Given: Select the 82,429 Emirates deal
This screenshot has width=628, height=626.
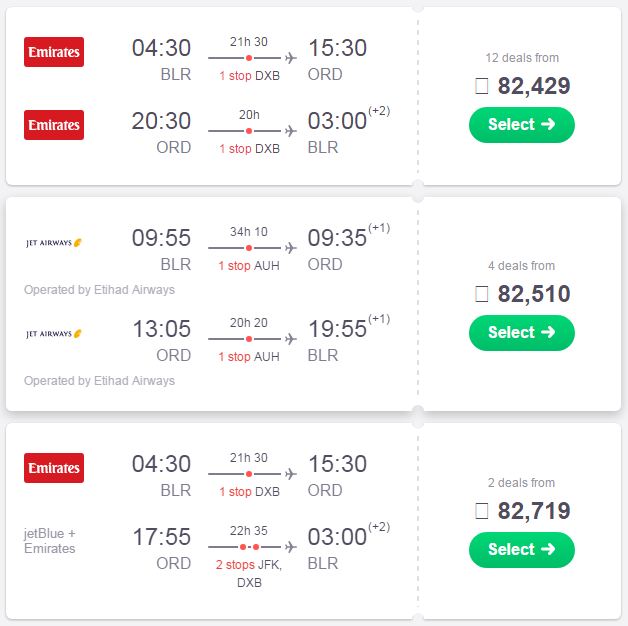Looking at the screenshot, I should coord(521,125).
